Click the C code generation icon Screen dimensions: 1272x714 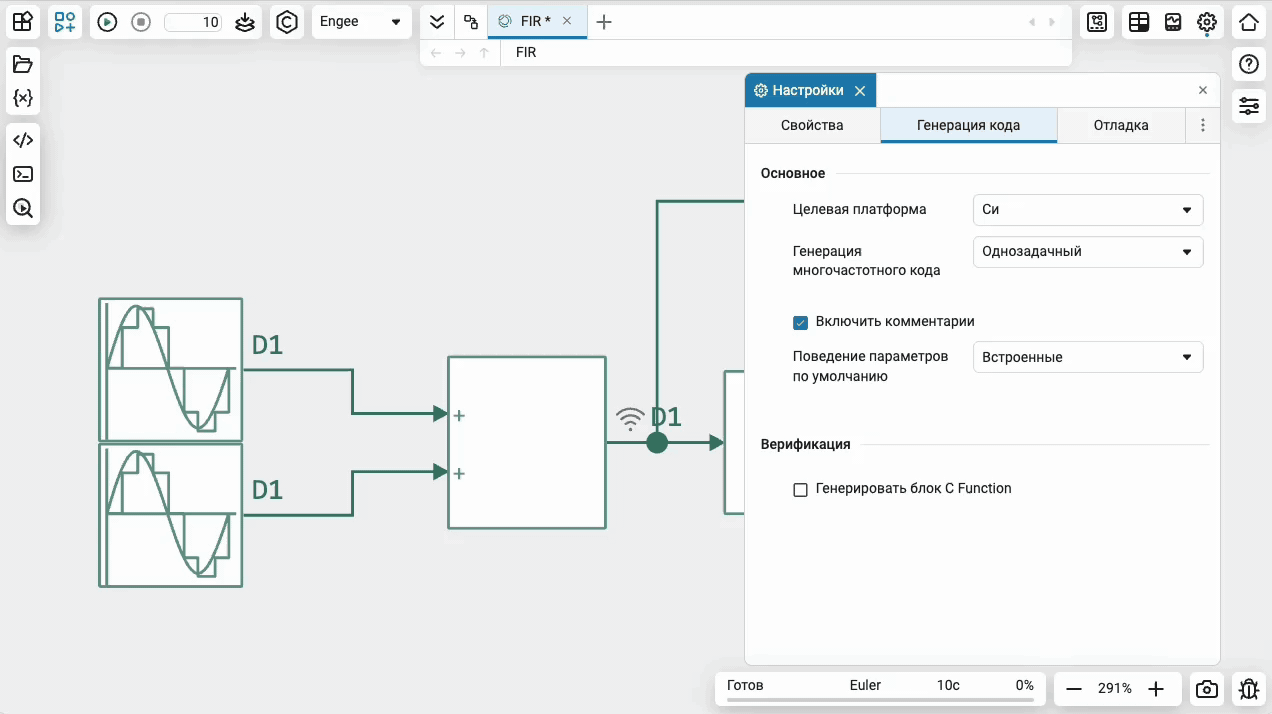point(287,22)
